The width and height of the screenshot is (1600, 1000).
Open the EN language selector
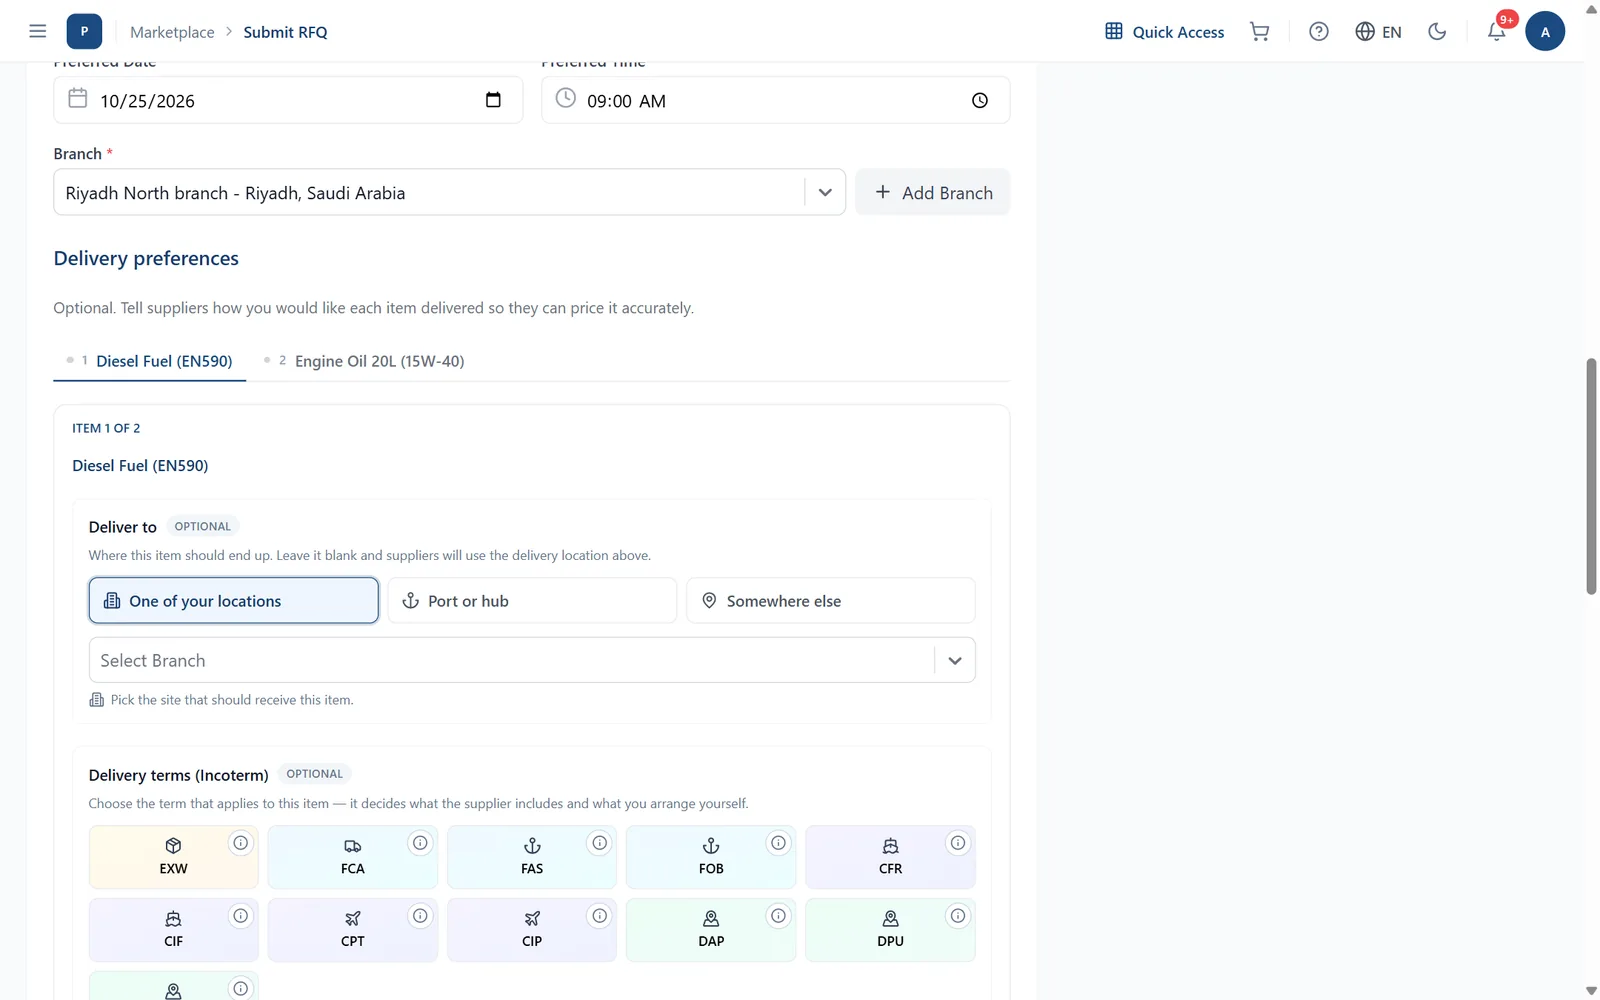[1378, 31]
